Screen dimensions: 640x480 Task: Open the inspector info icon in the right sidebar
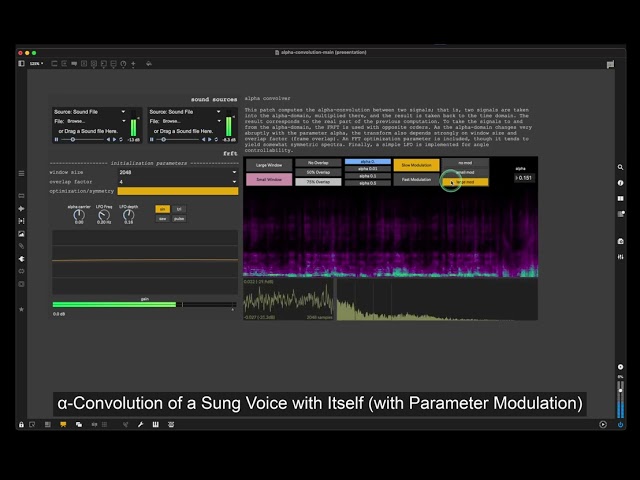620,183
